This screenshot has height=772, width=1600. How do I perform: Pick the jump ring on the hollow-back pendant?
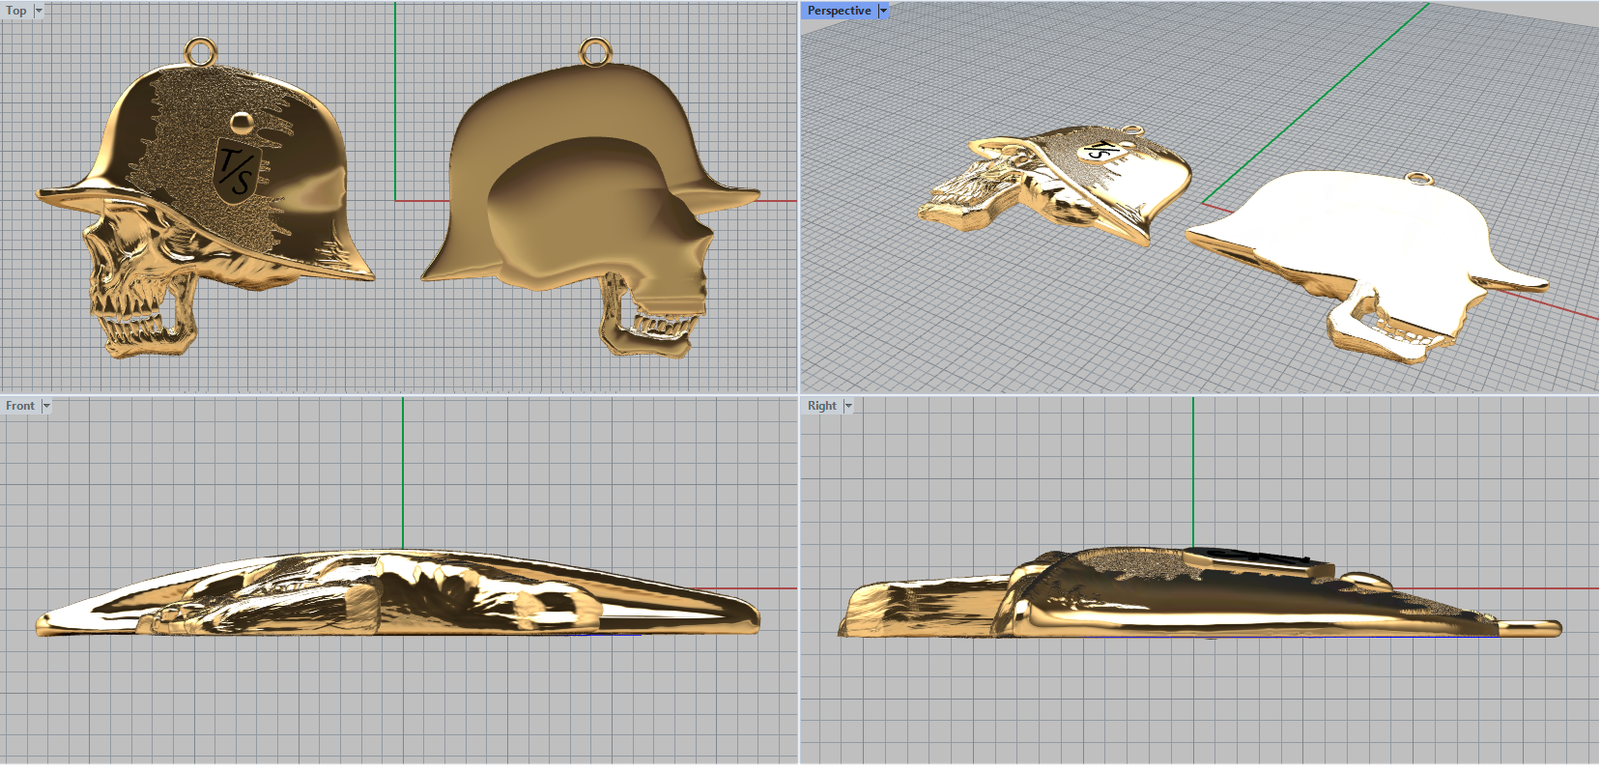[596, 50]
